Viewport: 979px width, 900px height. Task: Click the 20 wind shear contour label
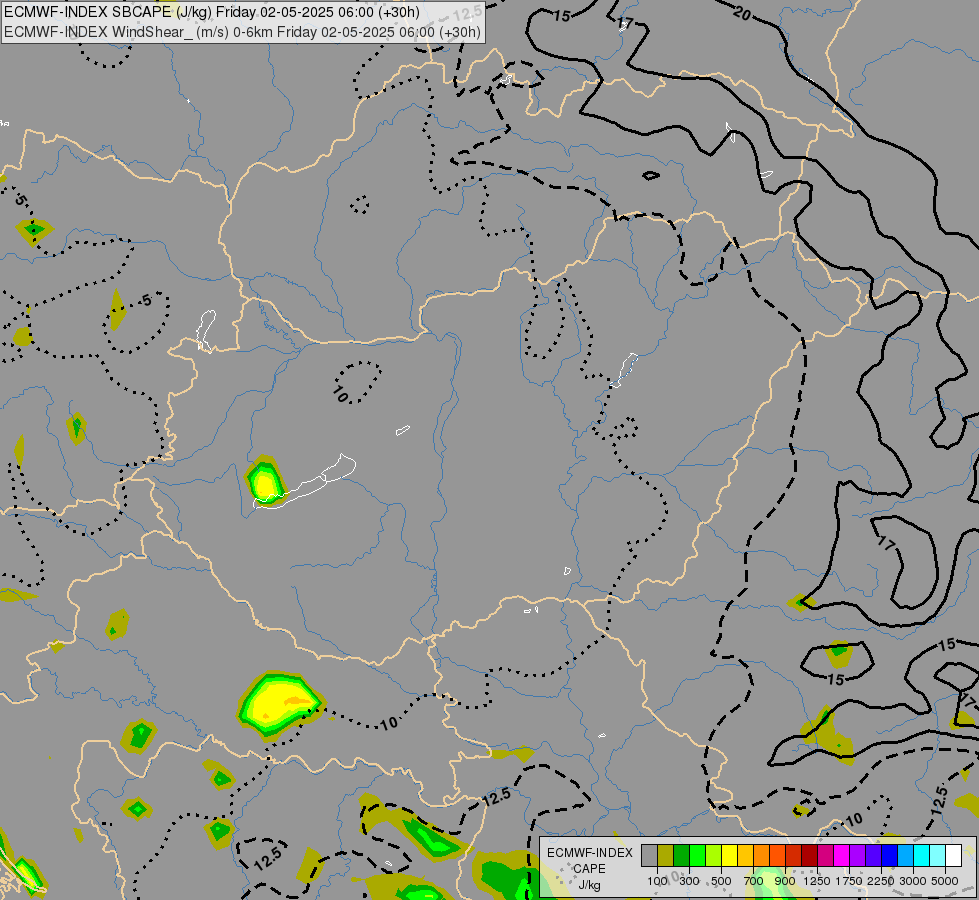pyautogui.click(x=741, y=12)
